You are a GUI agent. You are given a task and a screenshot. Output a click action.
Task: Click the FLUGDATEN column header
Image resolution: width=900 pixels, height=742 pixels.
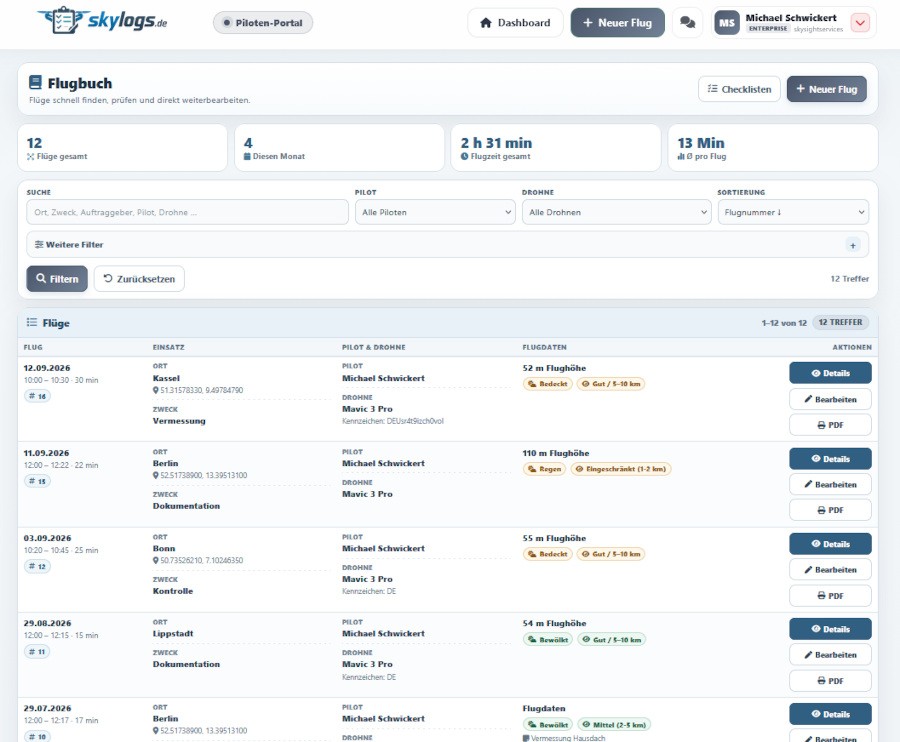click(544, 347)
